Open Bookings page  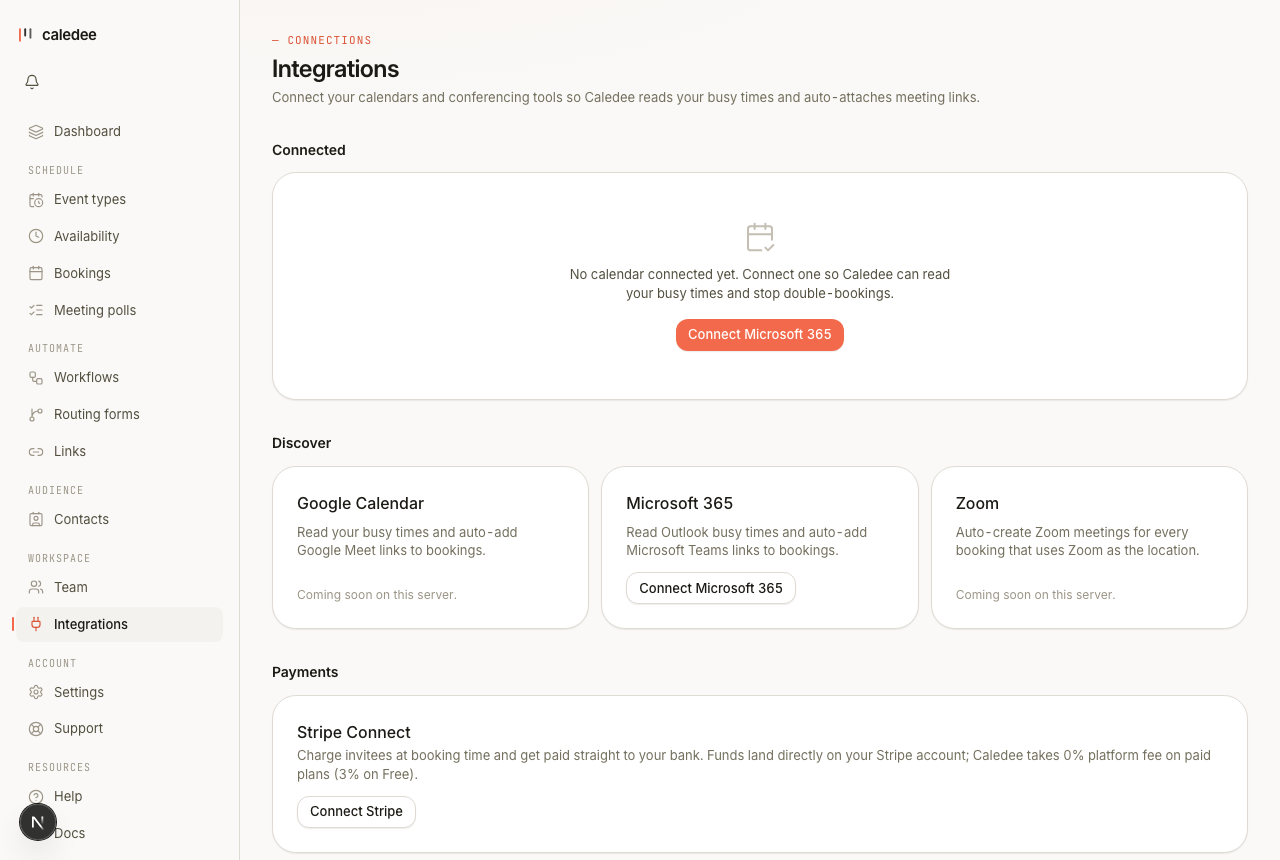coord(119,273)
